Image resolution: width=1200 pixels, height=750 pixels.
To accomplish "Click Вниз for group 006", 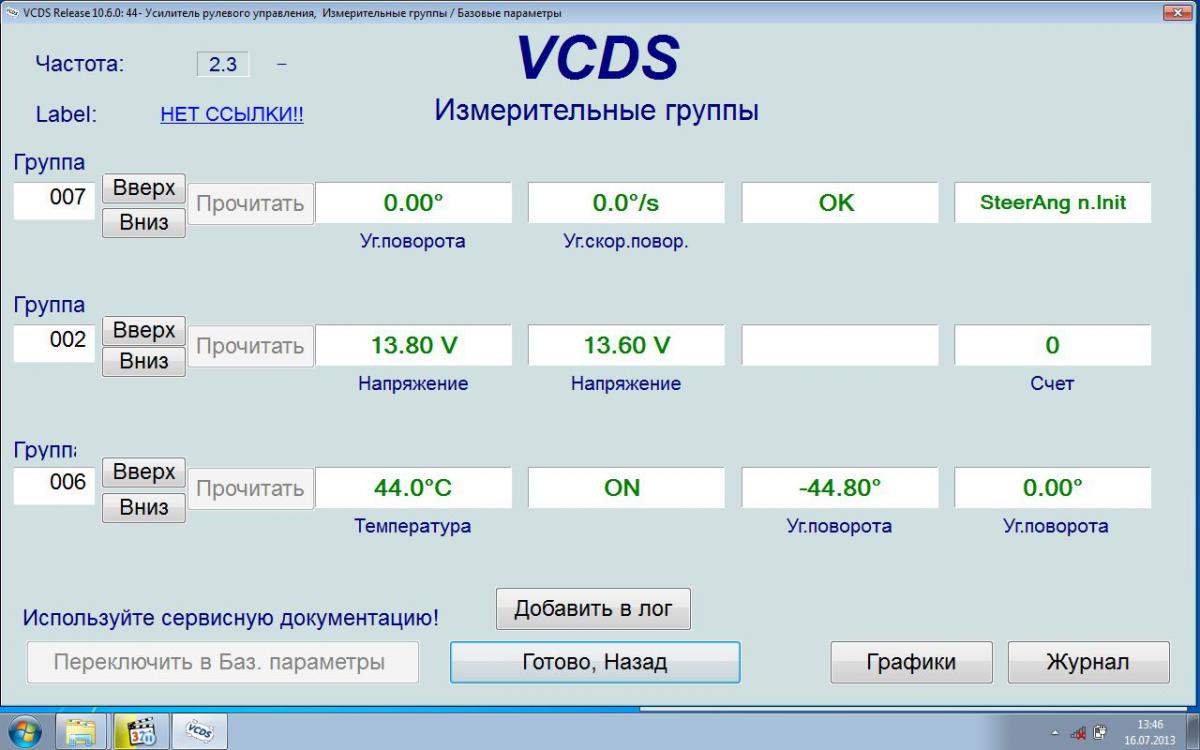I will 144,507.
